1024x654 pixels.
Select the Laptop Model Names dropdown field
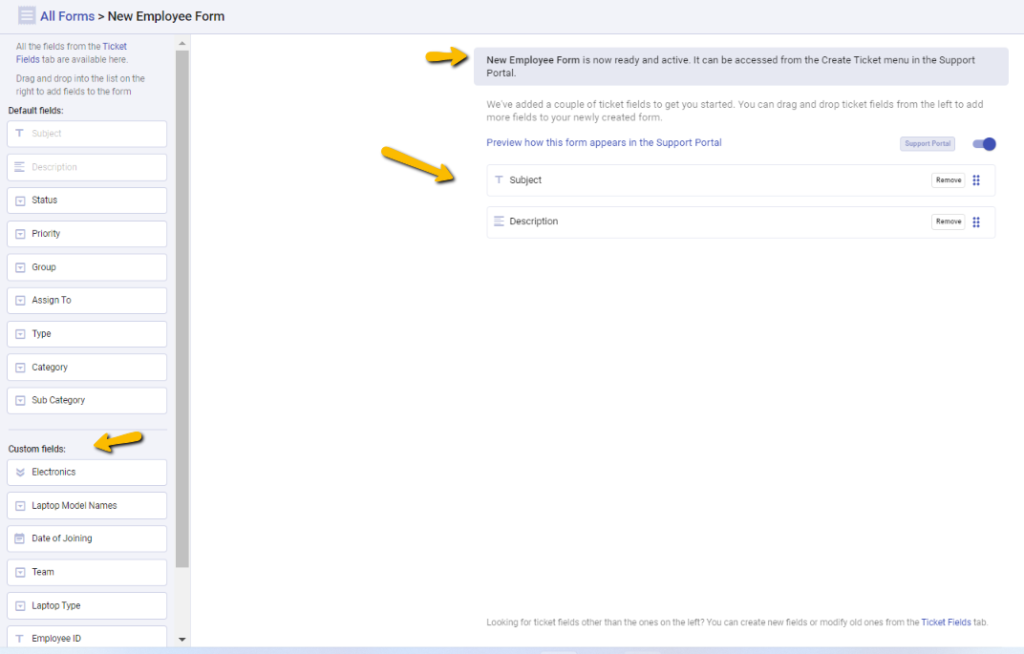(x=86, y=505)
